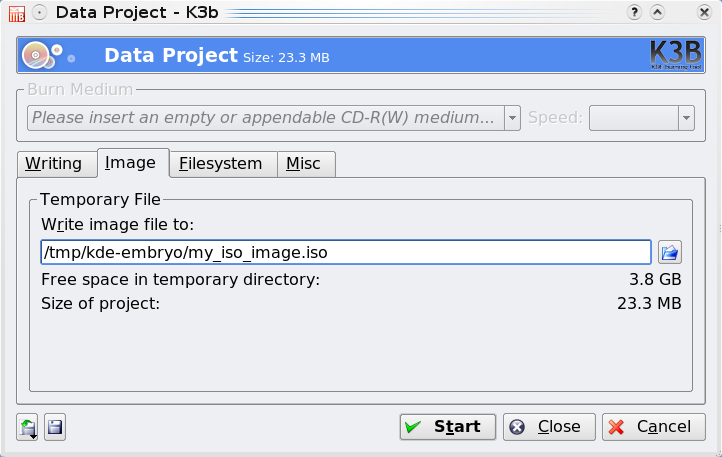
Task: Open the load saved settings menu button
Action: pyautogui.click(x=28, y=428)
